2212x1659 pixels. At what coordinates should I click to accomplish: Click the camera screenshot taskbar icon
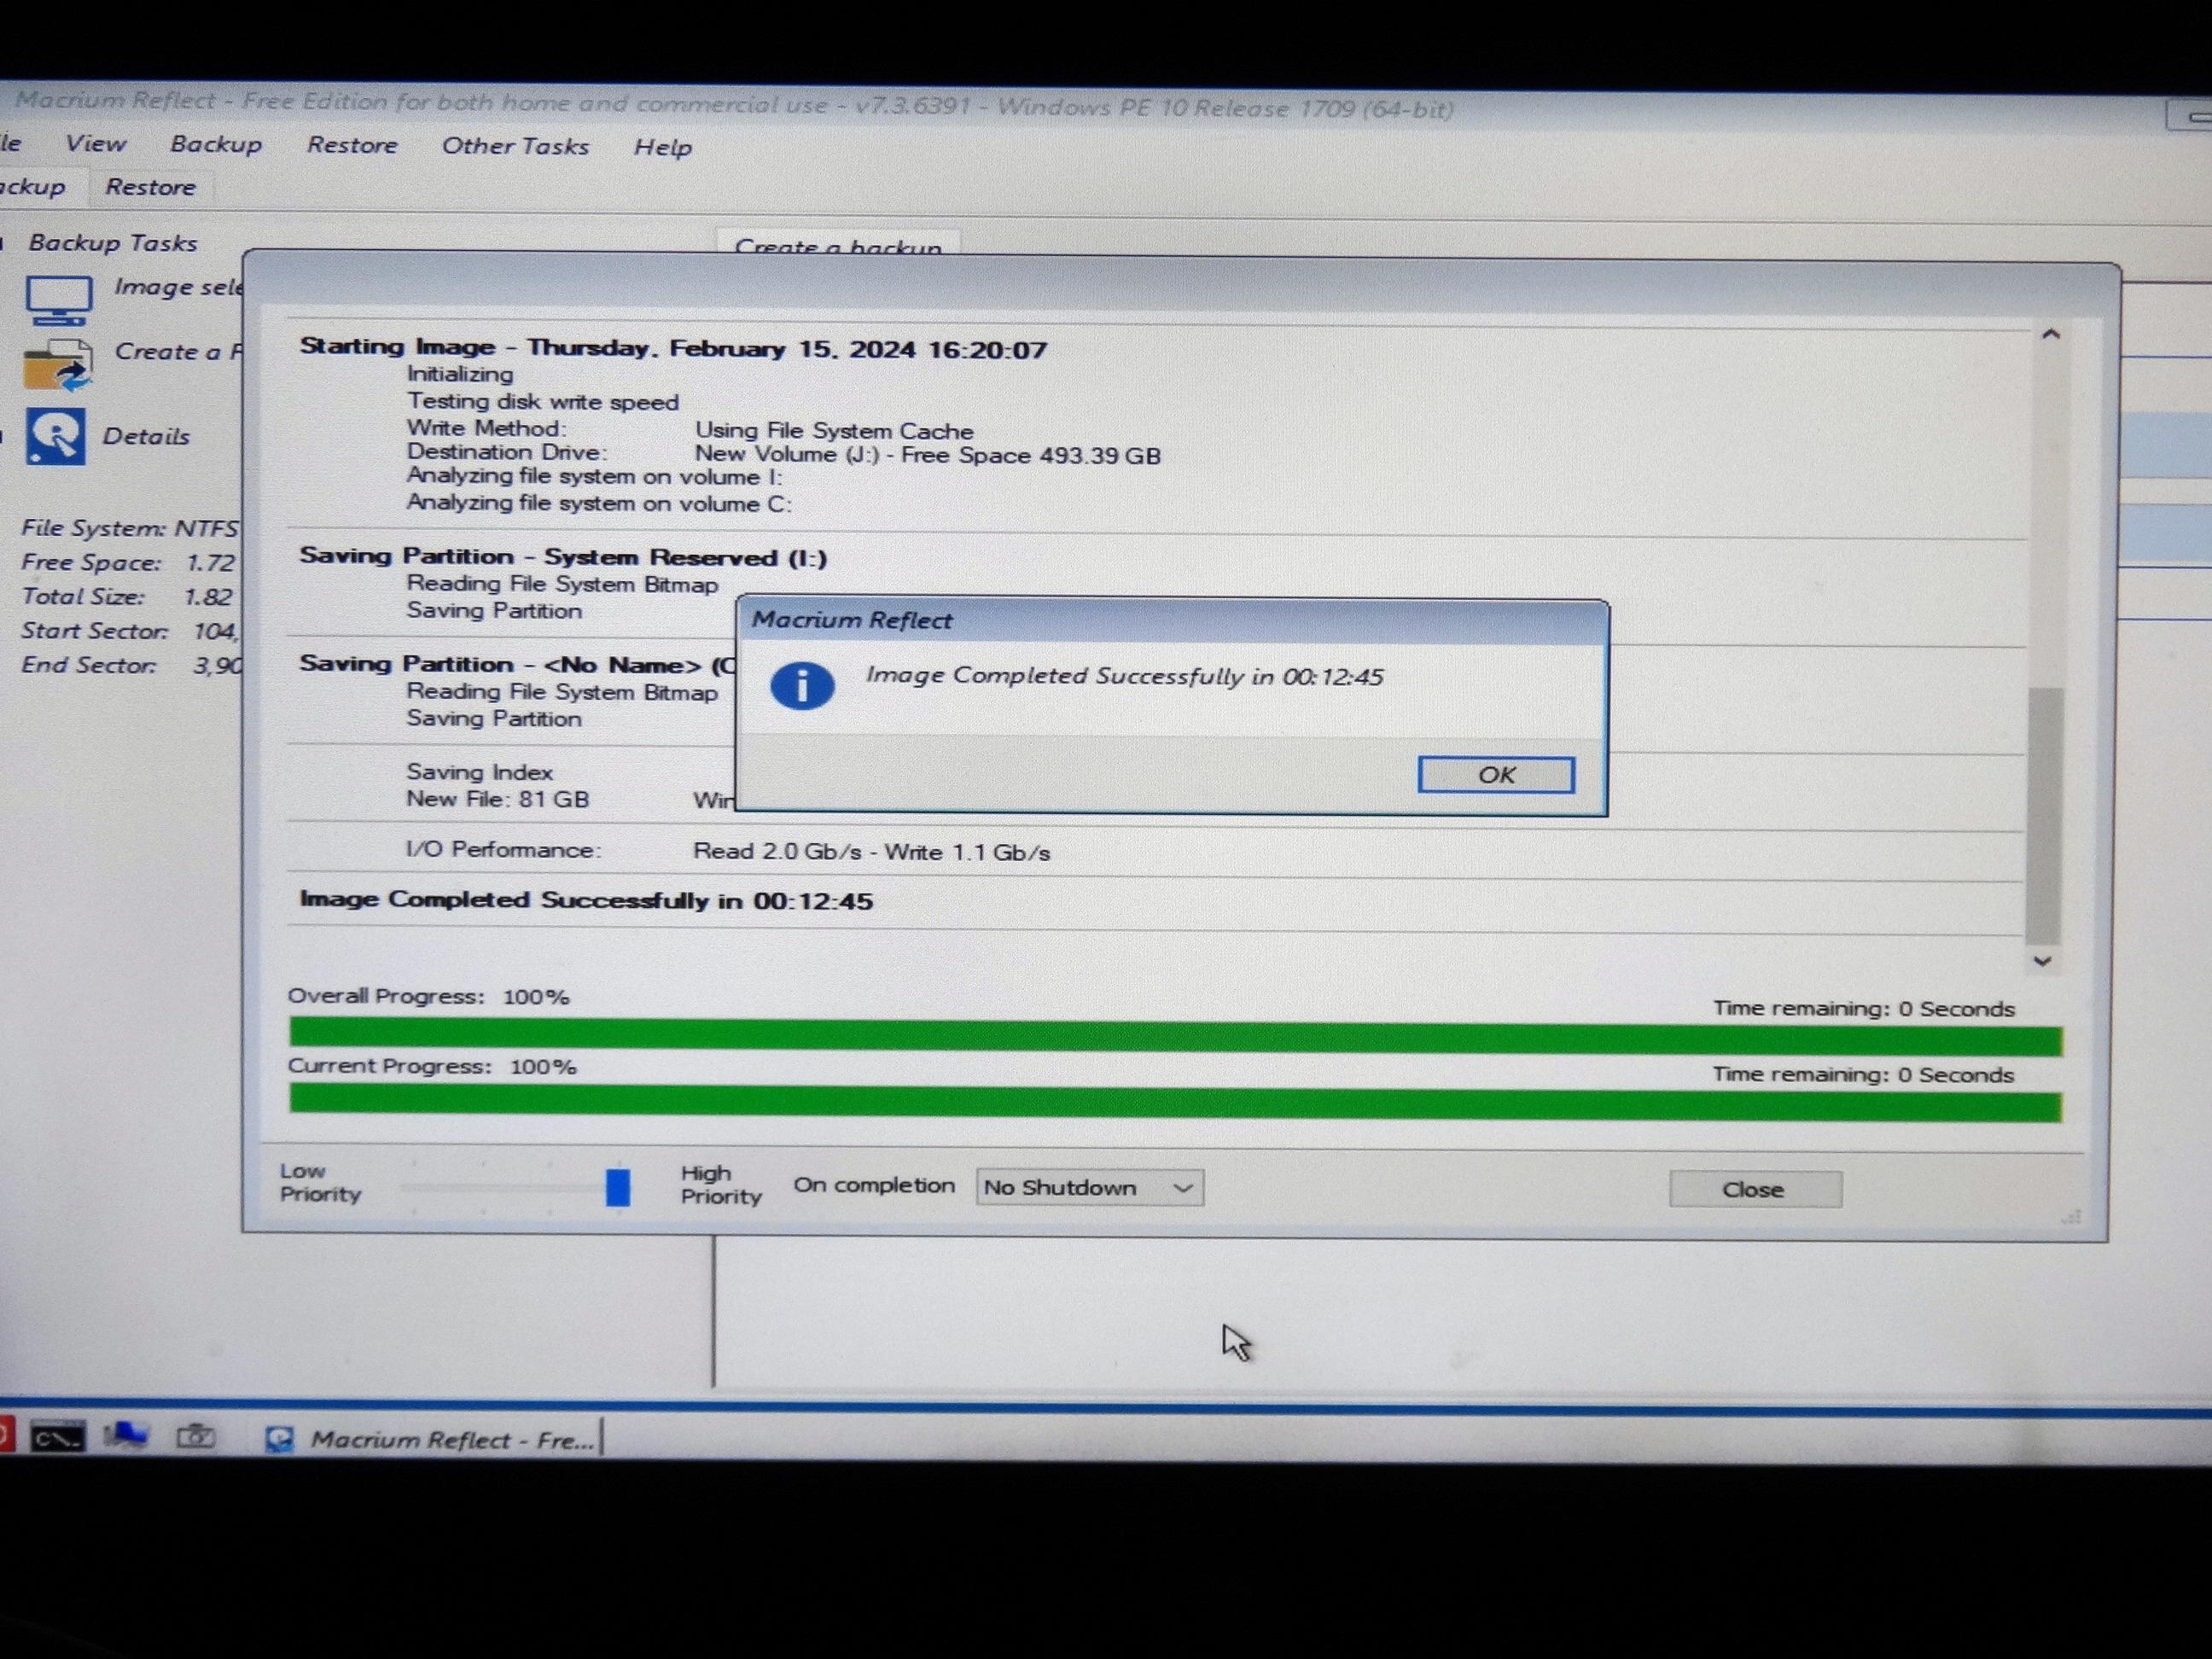pyautogui.click(x=196, y=1437)
